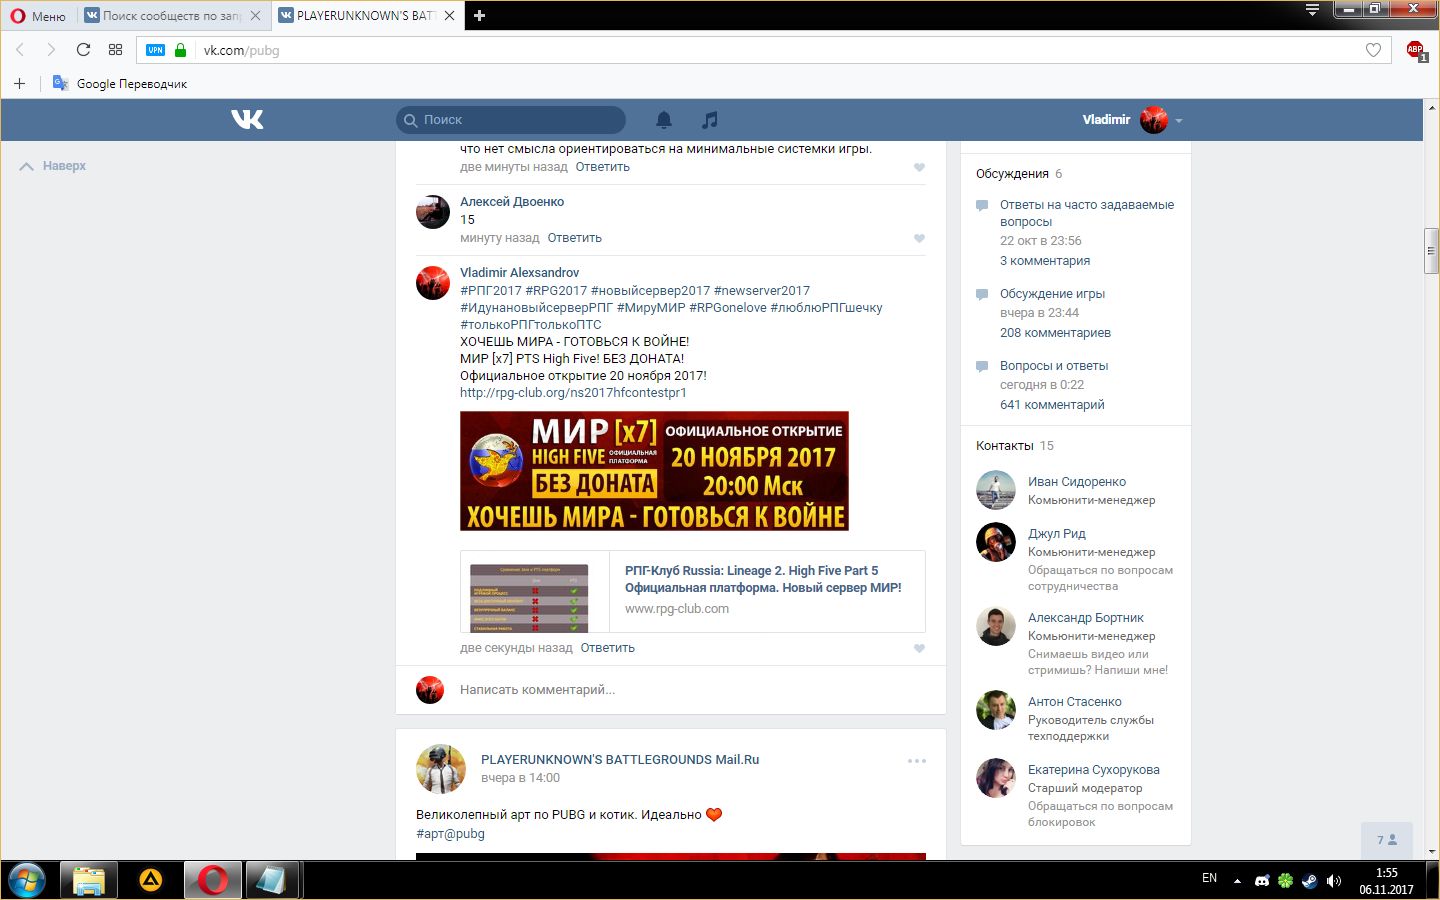Open the Opera Меню button
This screenshot has height=900, width=1440.
click(38, 16)
